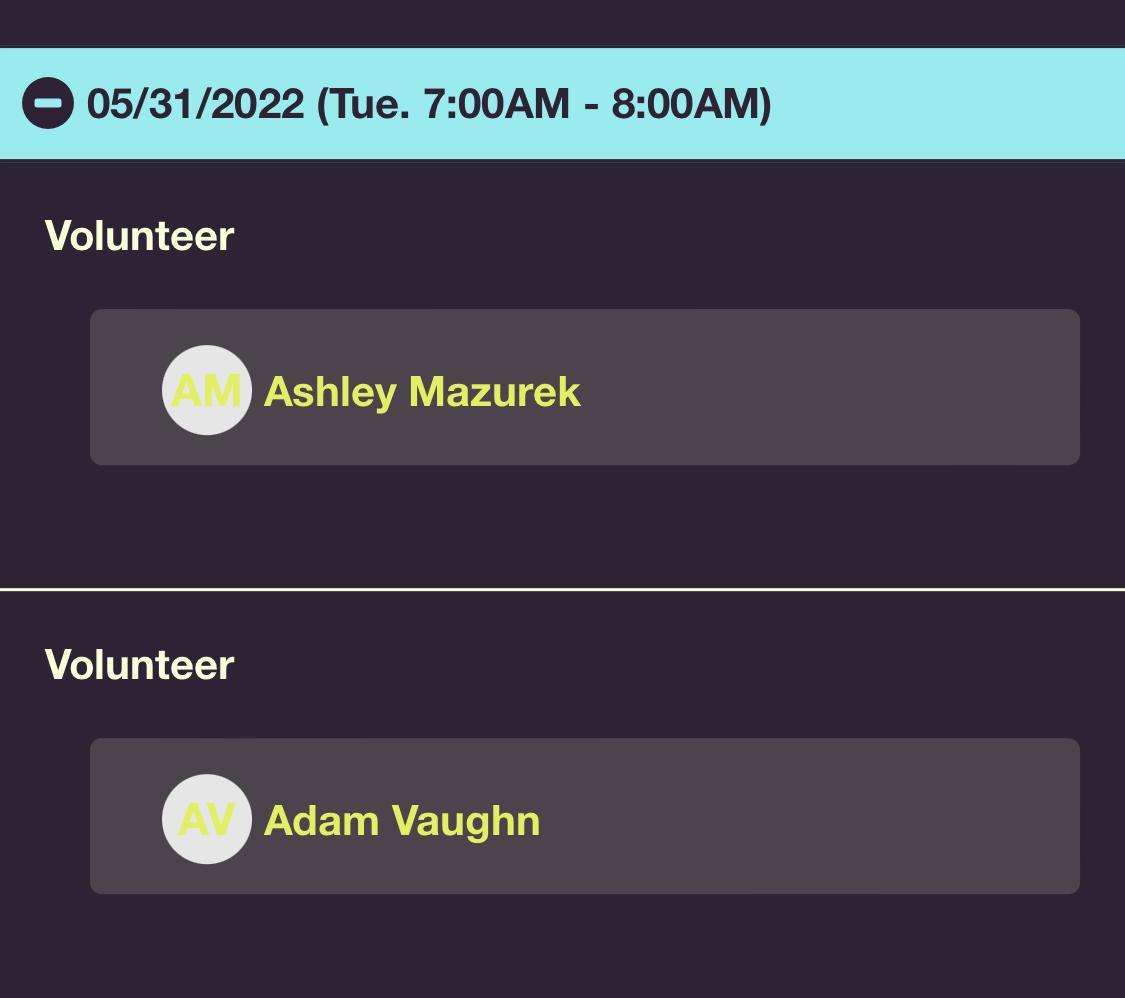This screenshot has width=1125, height=998.
Task: Click the Volunteer heading above Adam Vaughn
Action: tap(139, 665)
